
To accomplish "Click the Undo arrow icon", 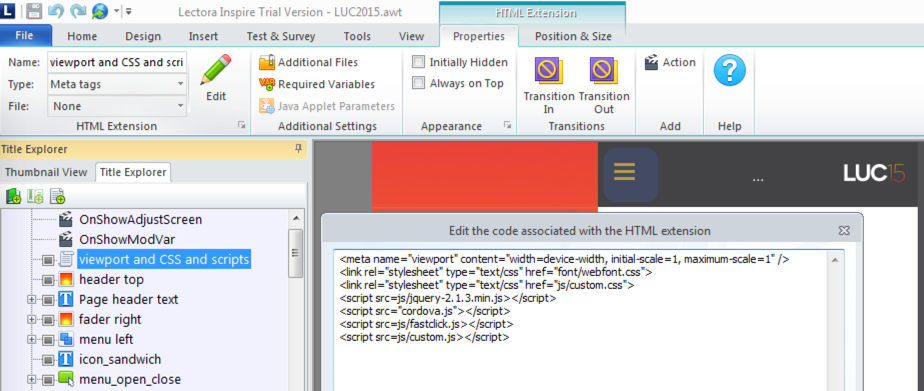I will tap(56, 10).
